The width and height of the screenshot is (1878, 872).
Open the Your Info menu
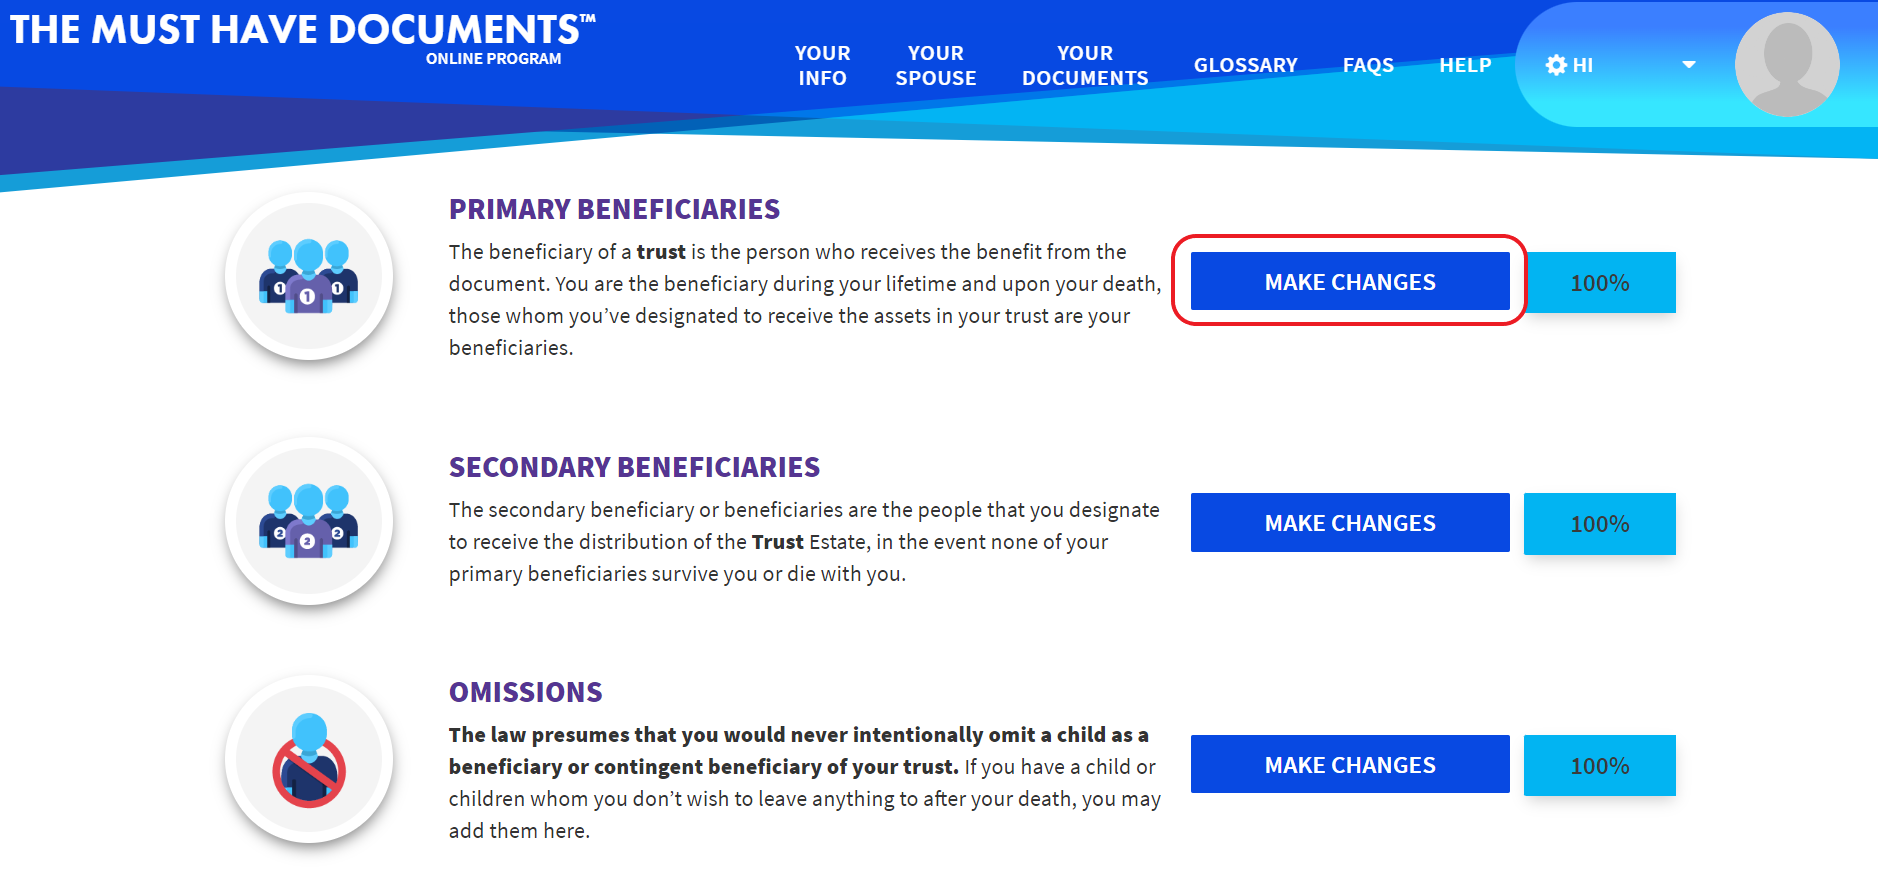click(822, 65)
